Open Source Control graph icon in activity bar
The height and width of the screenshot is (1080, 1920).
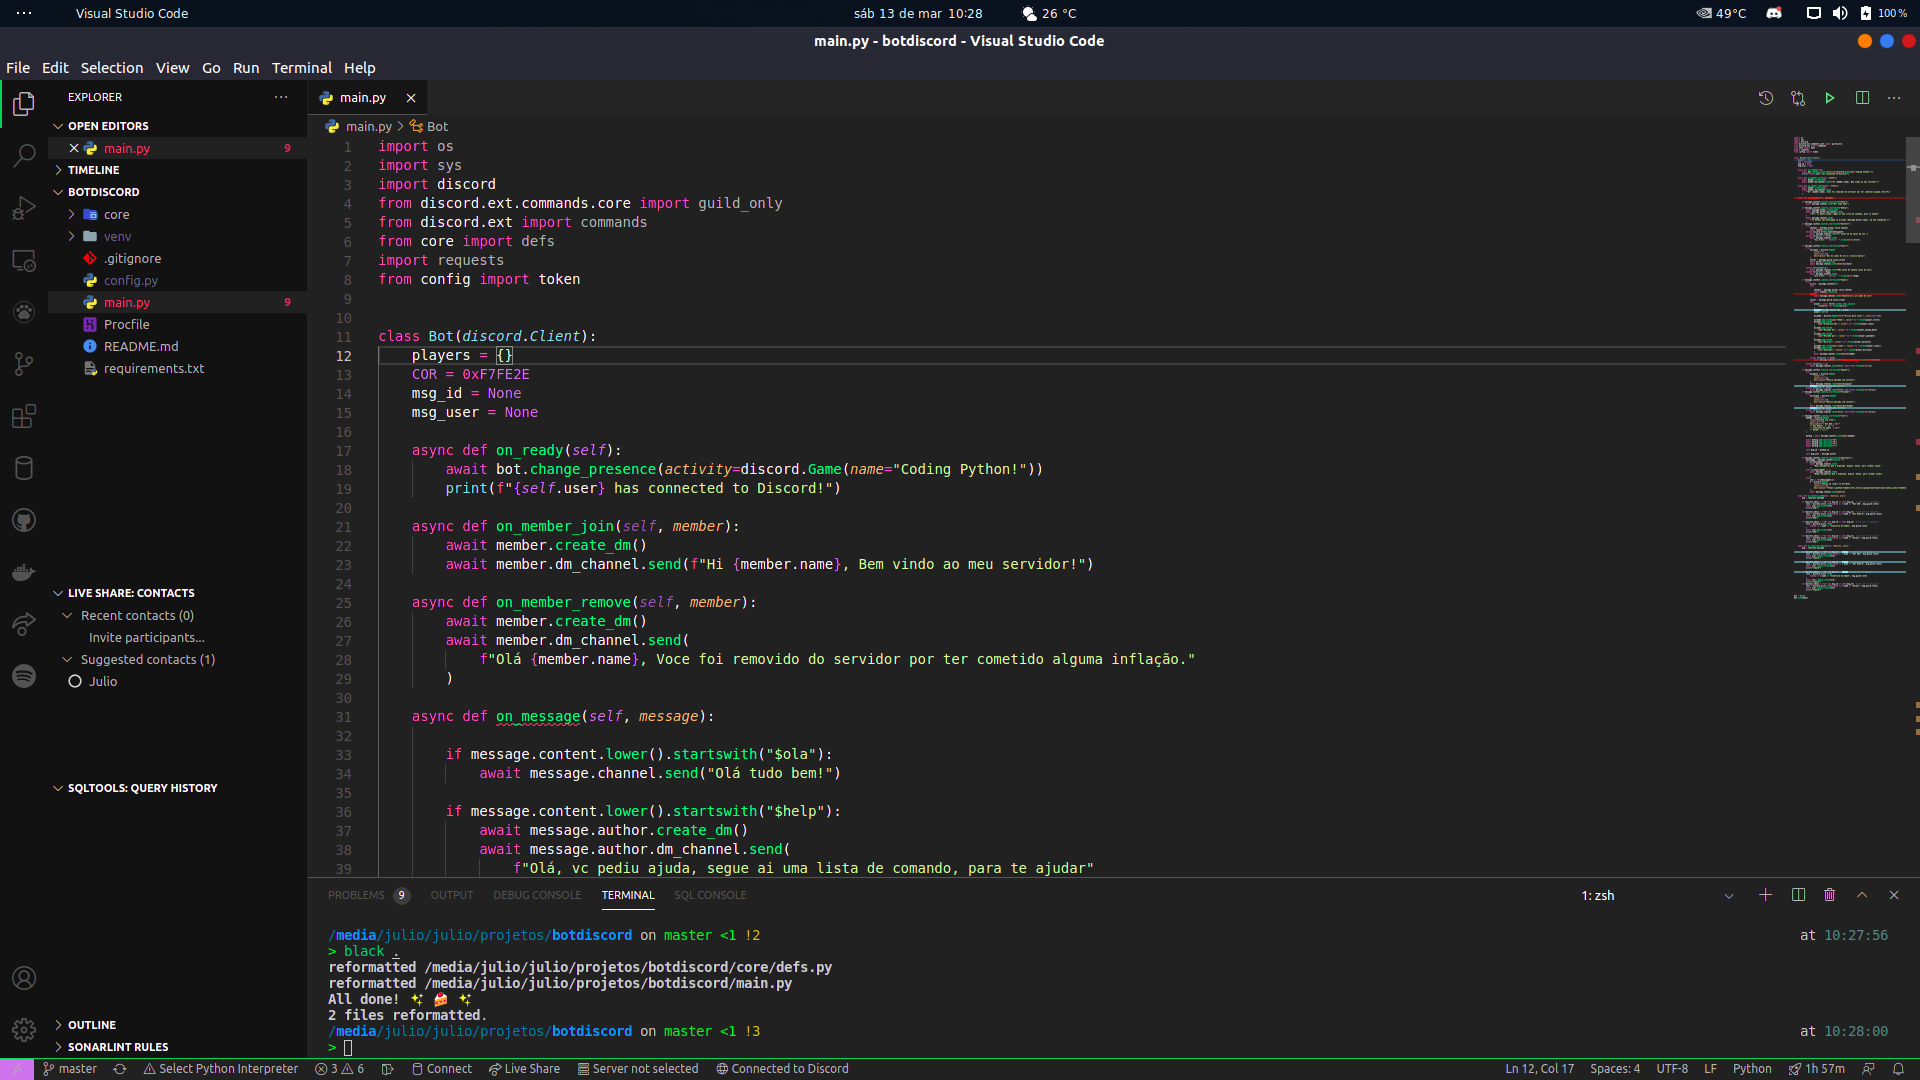click(x=24, y=364)
